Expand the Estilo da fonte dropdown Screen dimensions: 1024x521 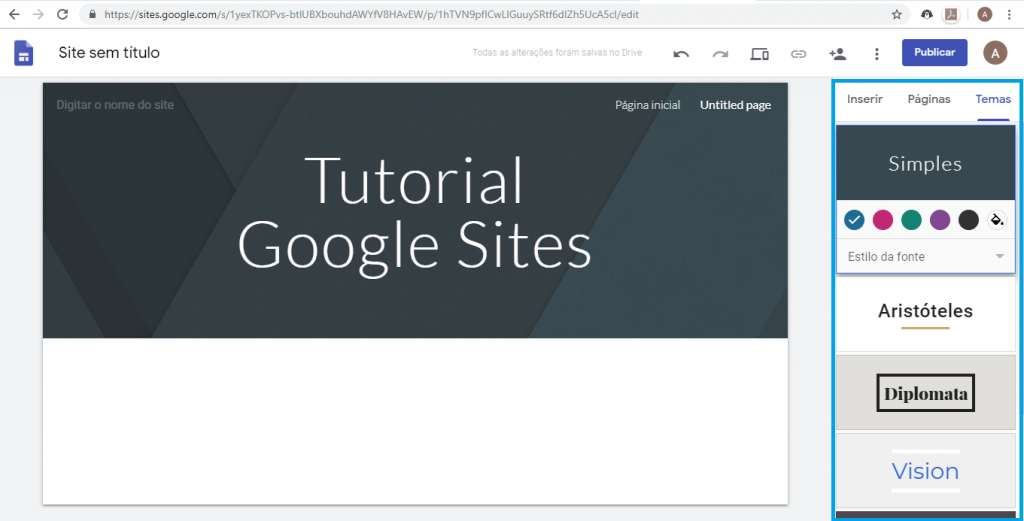click(925, 257)
